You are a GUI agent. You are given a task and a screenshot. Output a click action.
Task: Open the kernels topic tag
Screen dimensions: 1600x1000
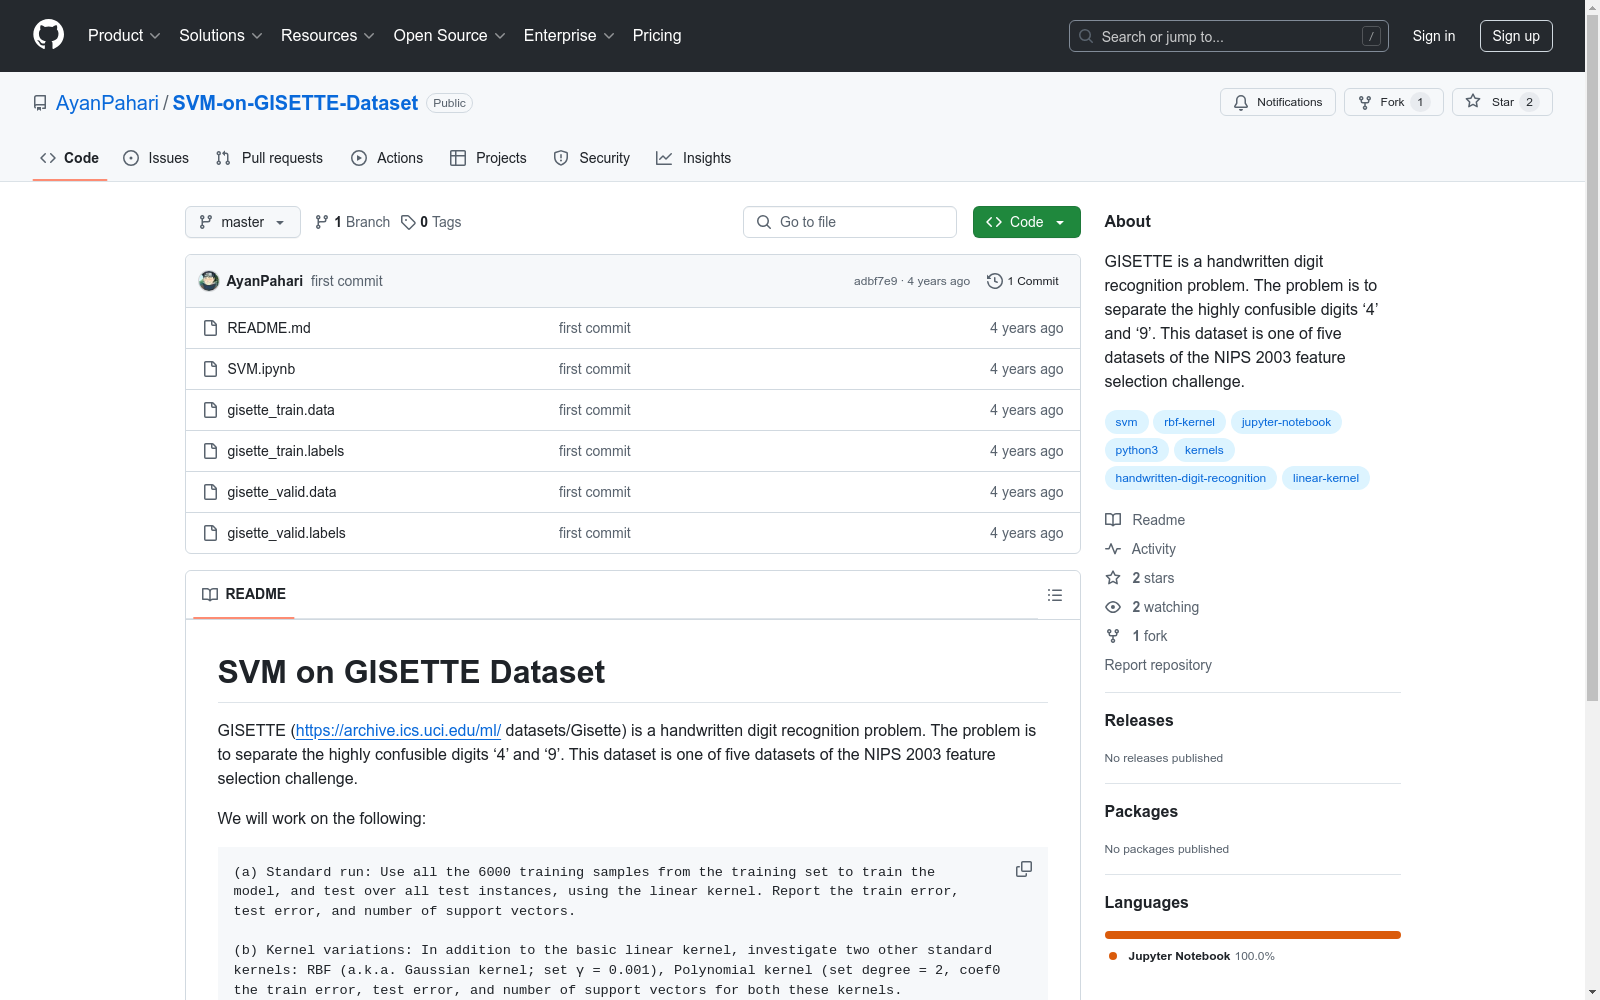coord(1204,450)
